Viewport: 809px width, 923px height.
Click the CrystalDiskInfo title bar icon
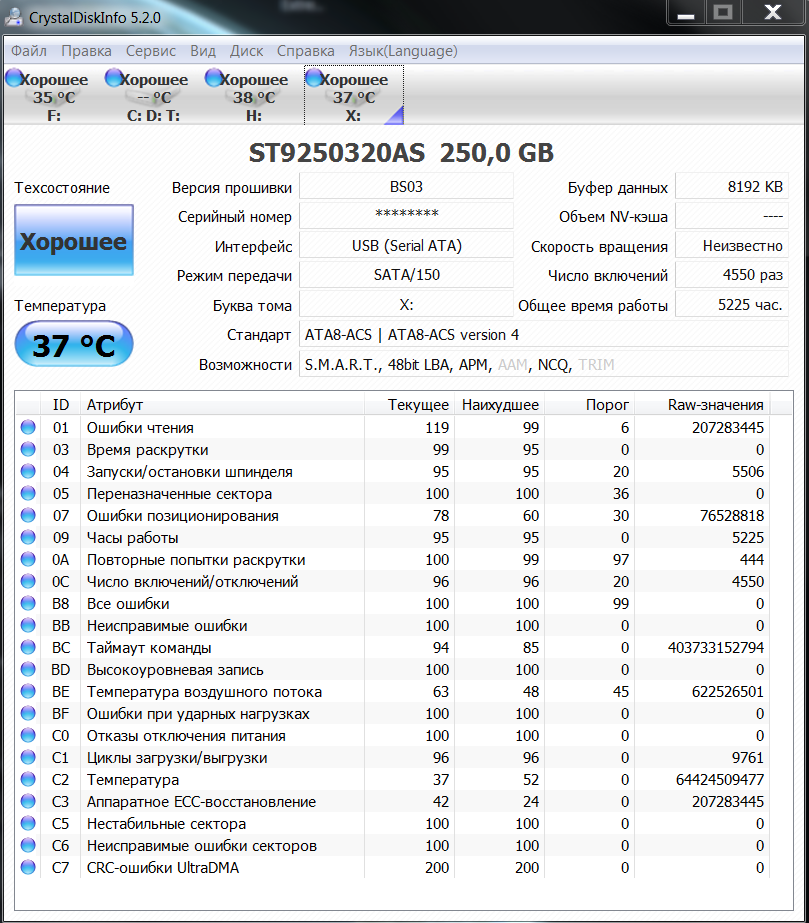click(14, 17)
